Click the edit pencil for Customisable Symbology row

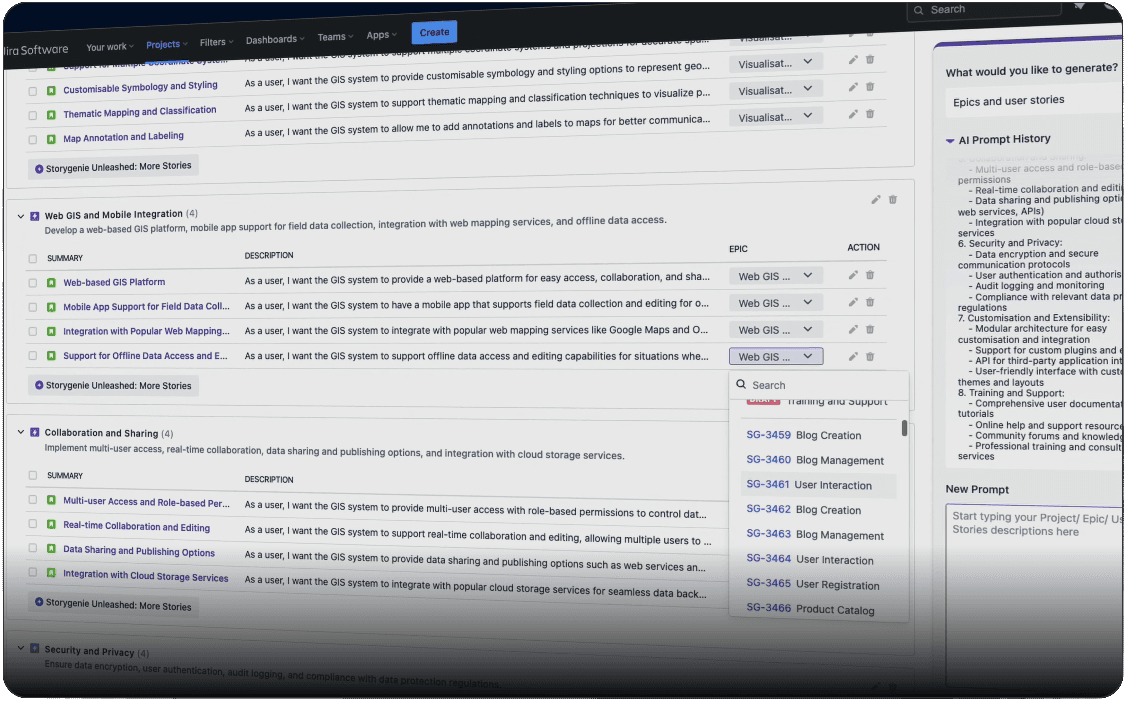[x=852, y=89]
